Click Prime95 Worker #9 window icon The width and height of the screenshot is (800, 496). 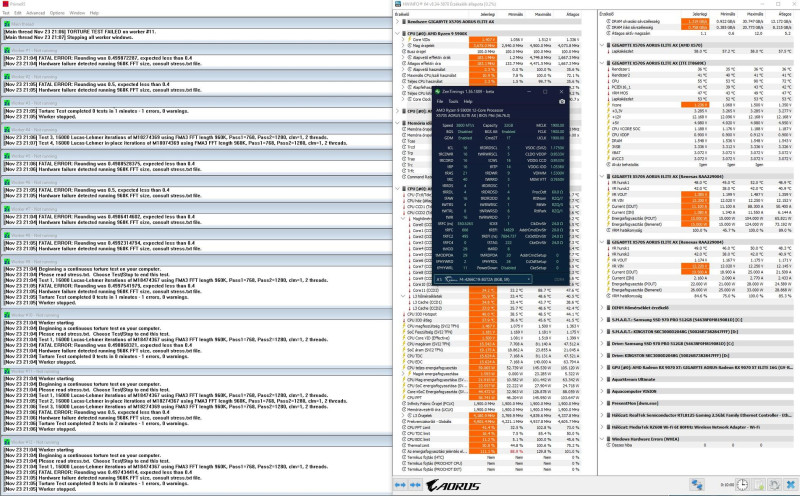tap(7, 261)
